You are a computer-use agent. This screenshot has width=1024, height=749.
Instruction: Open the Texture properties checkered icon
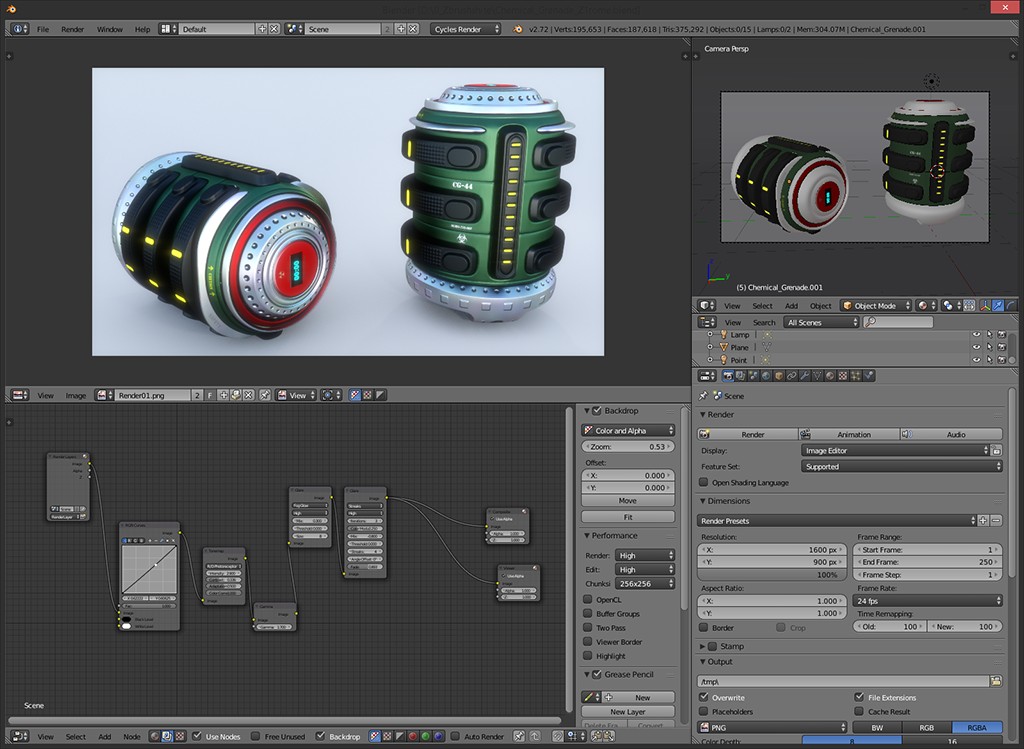[841, 375]
